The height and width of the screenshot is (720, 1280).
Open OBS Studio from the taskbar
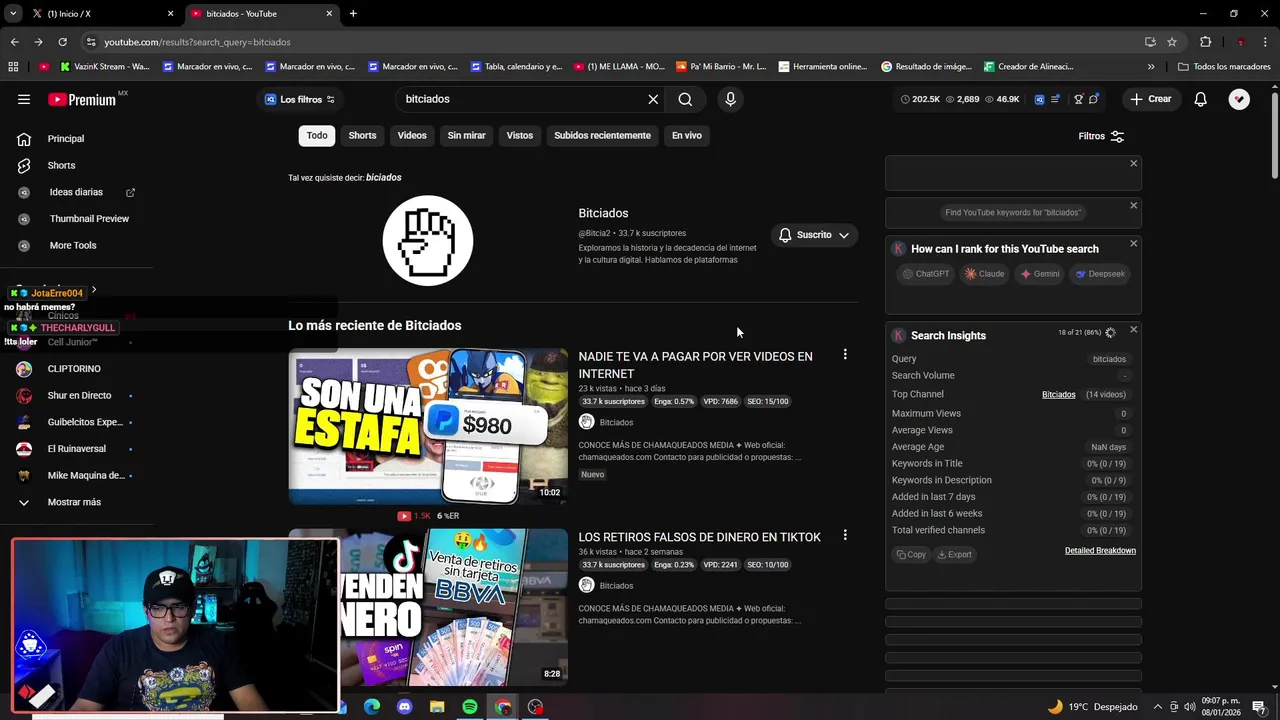(536, 707)
